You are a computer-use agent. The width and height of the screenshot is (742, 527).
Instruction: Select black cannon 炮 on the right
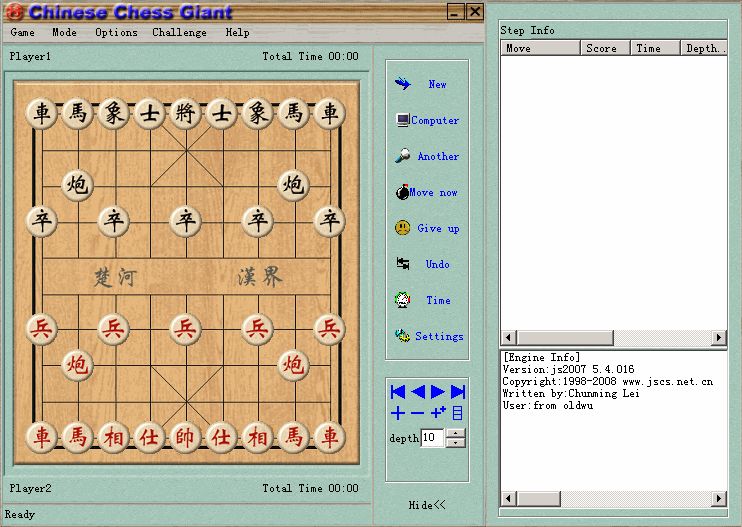[x=293, y=184]
